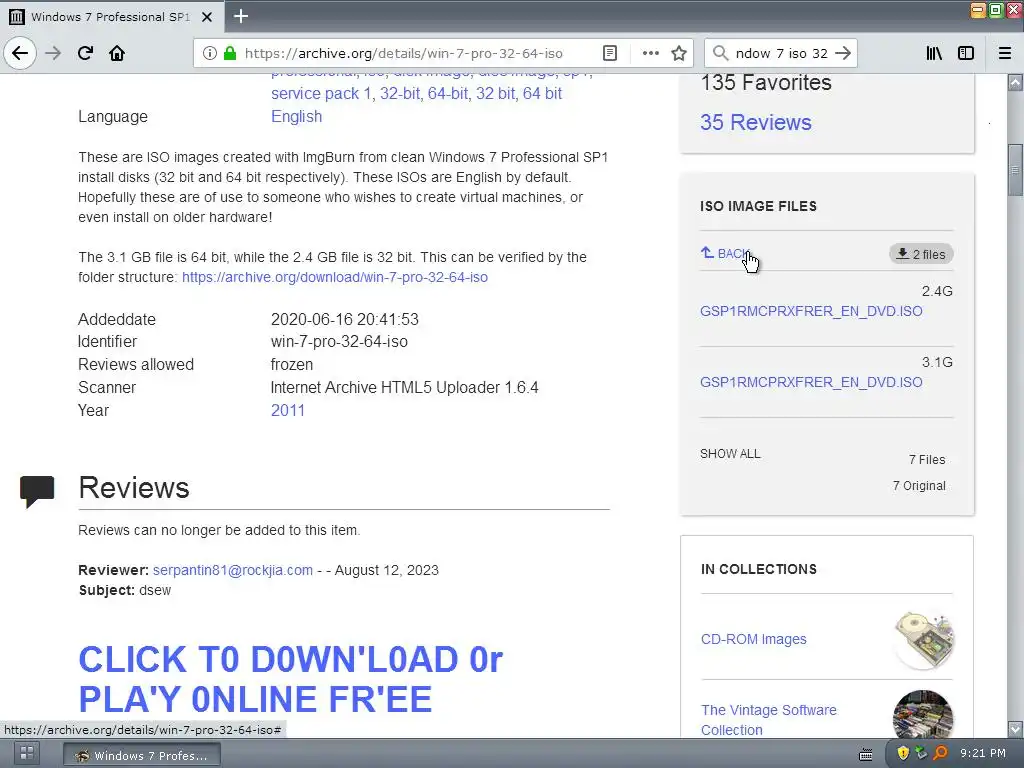Reload the current page

pyautogui.click(x=86, y=53)
